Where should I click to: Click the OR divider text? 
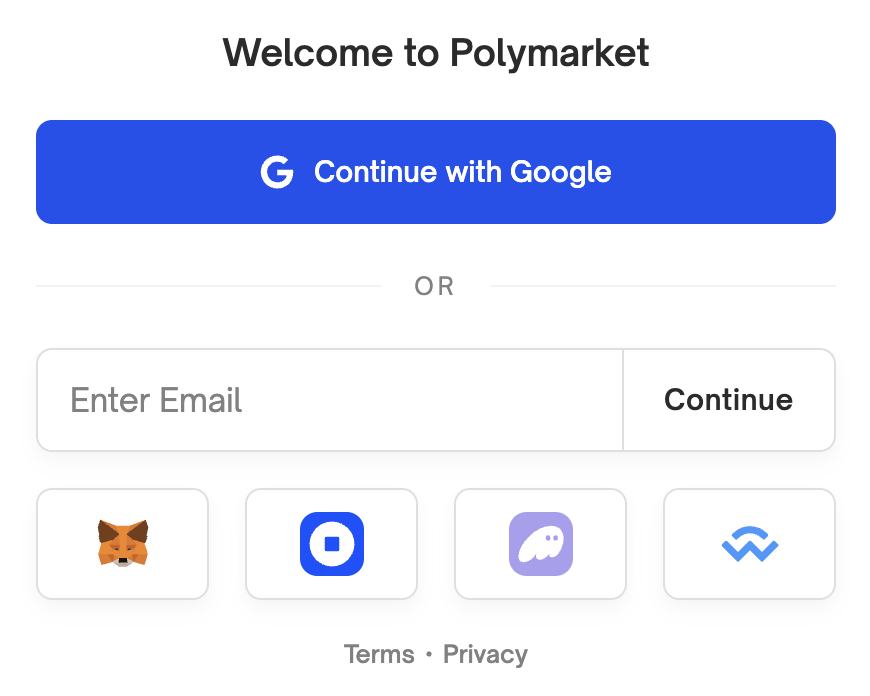click(435, 286)
